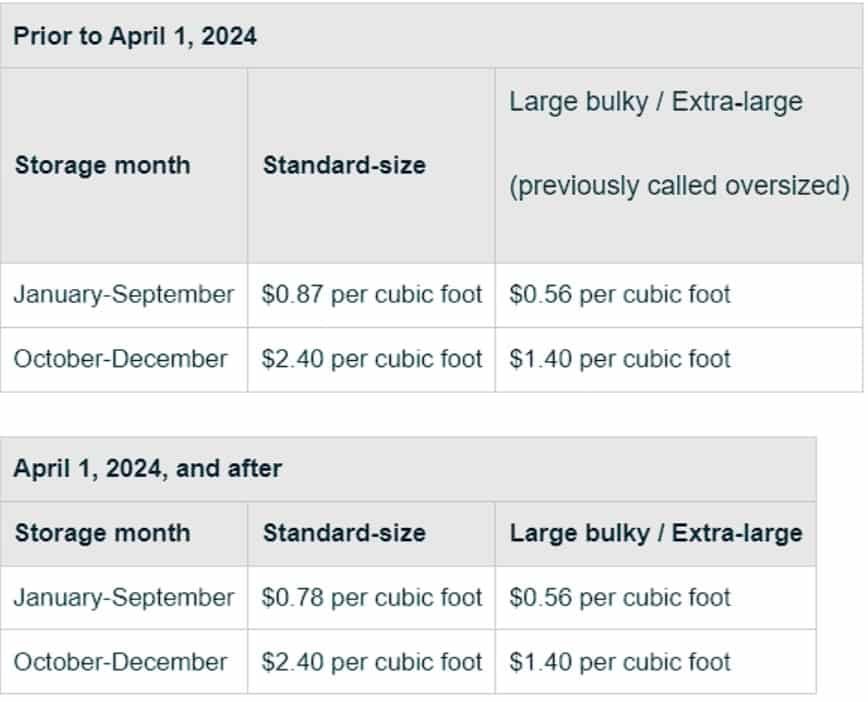Select 'Storage month' header in second table
Viewport: 868px width, 702px height.
[102, 533]
